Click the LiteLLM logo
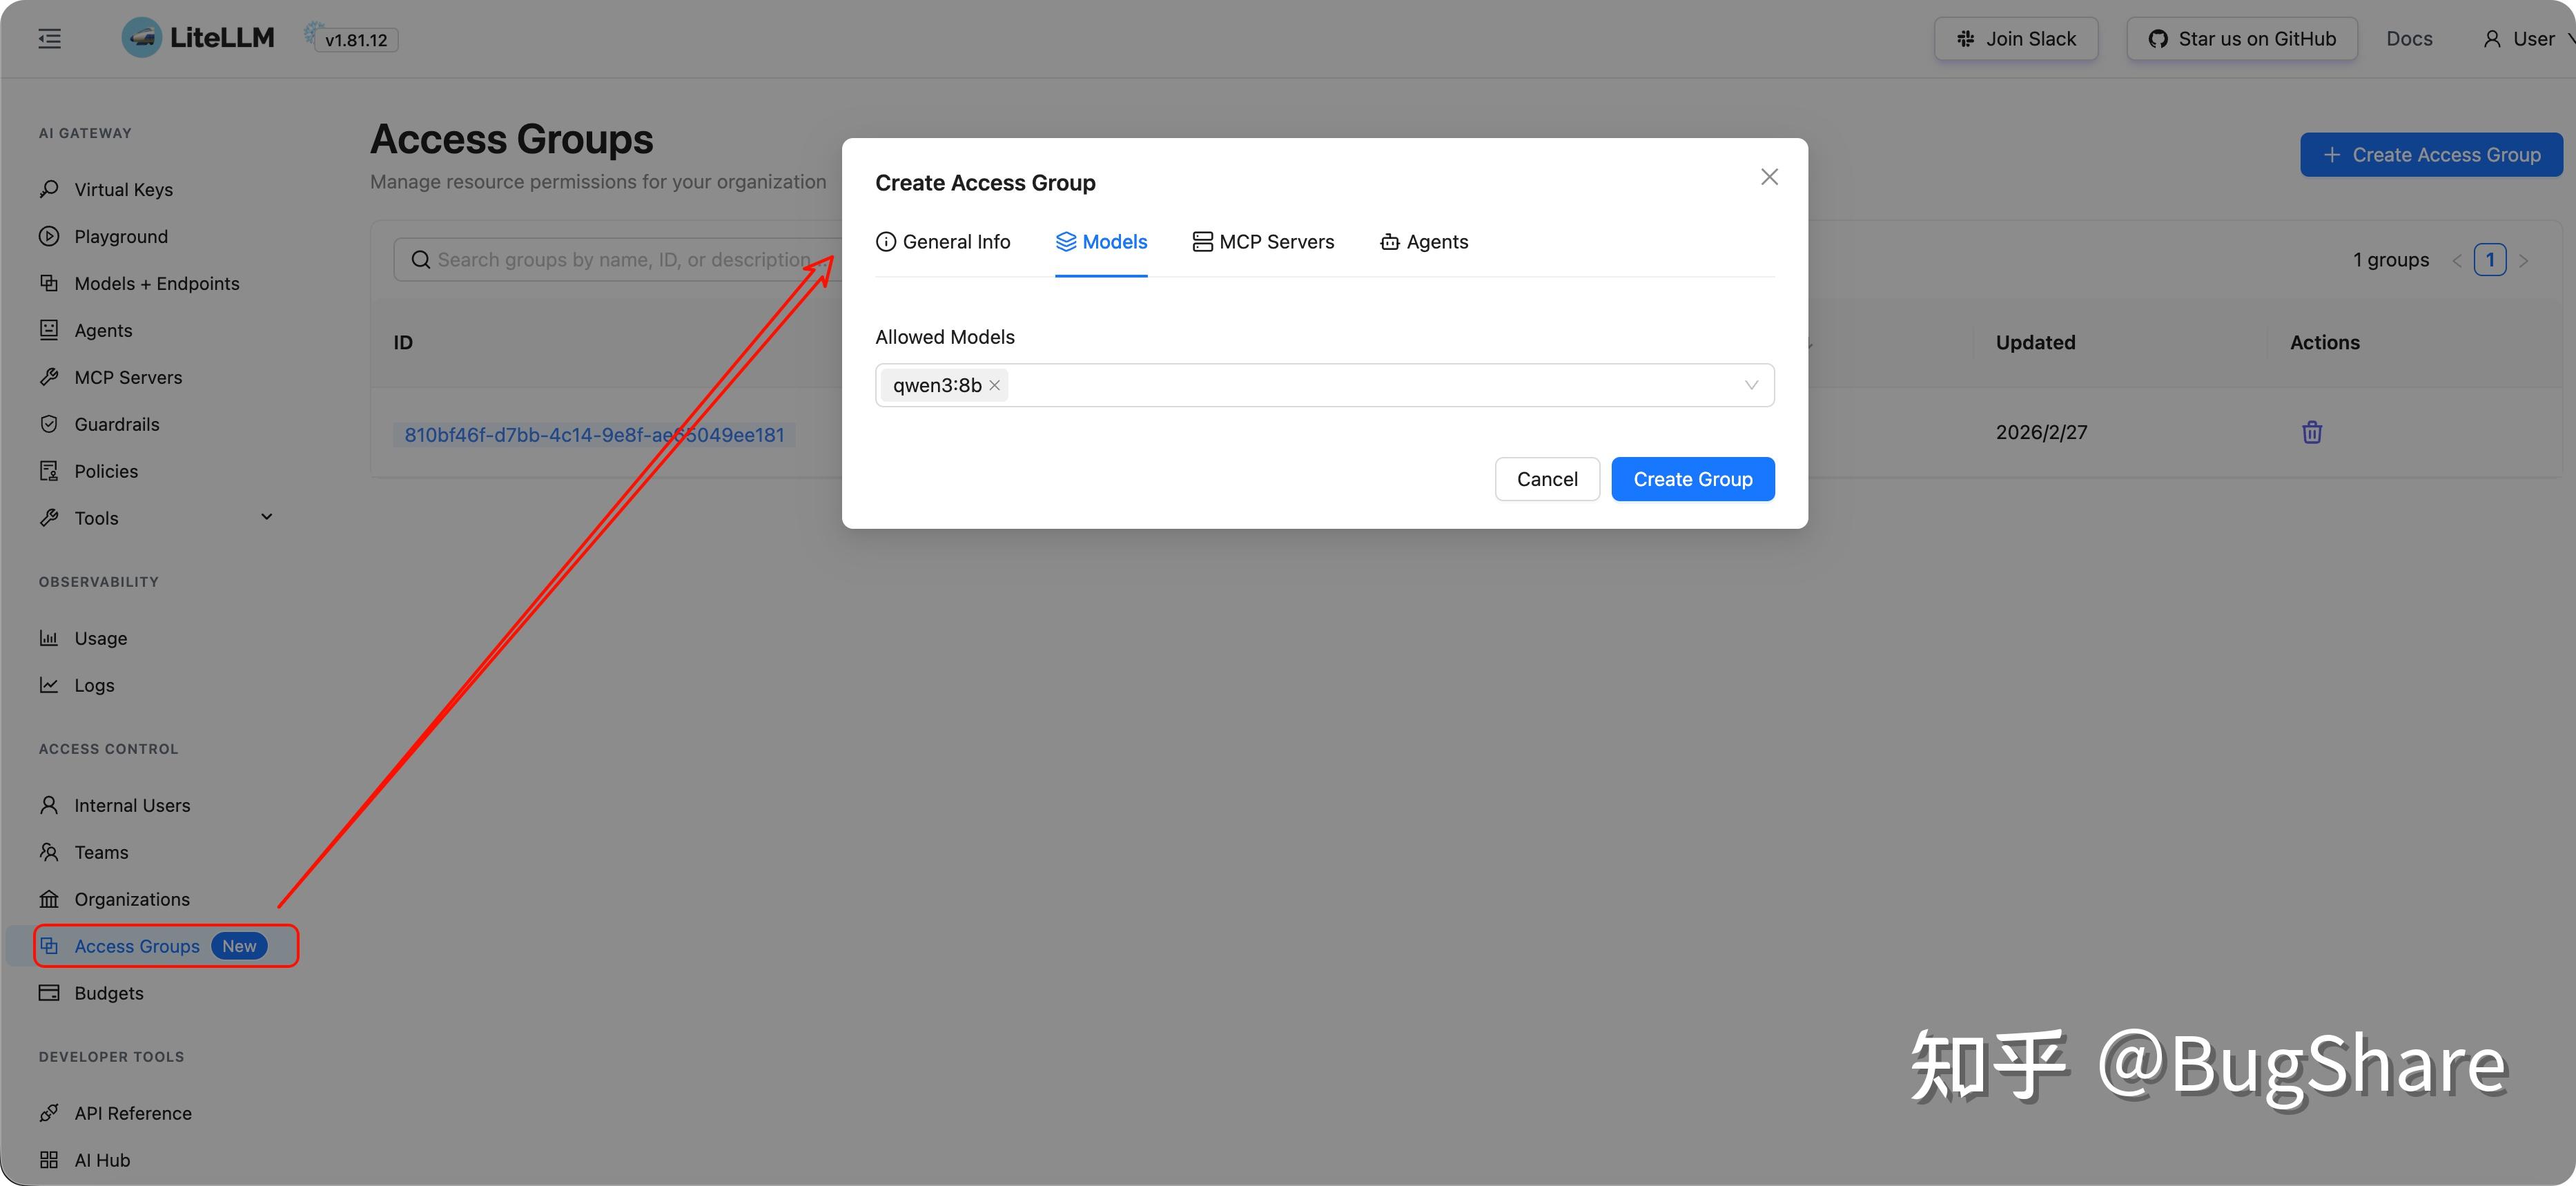The width and height of the screenshot is (2576, 1186). [x=198, y=38]
